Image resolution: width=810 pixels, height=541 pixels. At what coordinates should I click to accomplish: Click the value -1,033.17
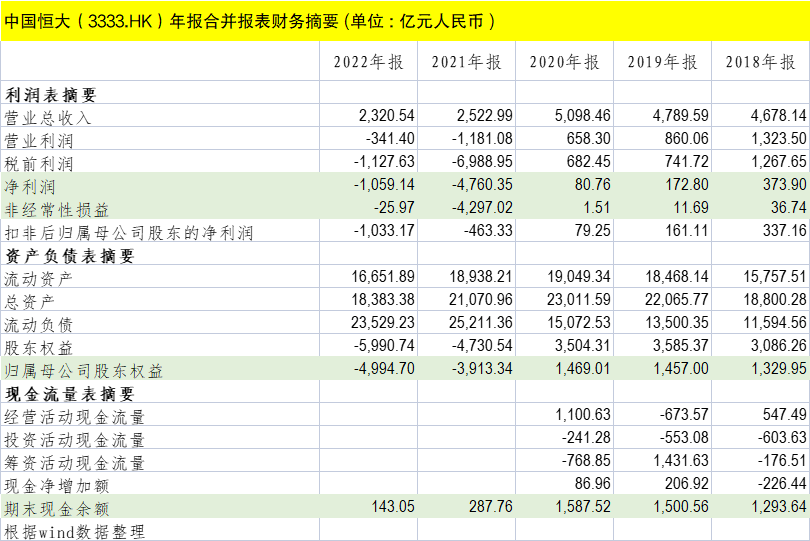coord(384,230)
